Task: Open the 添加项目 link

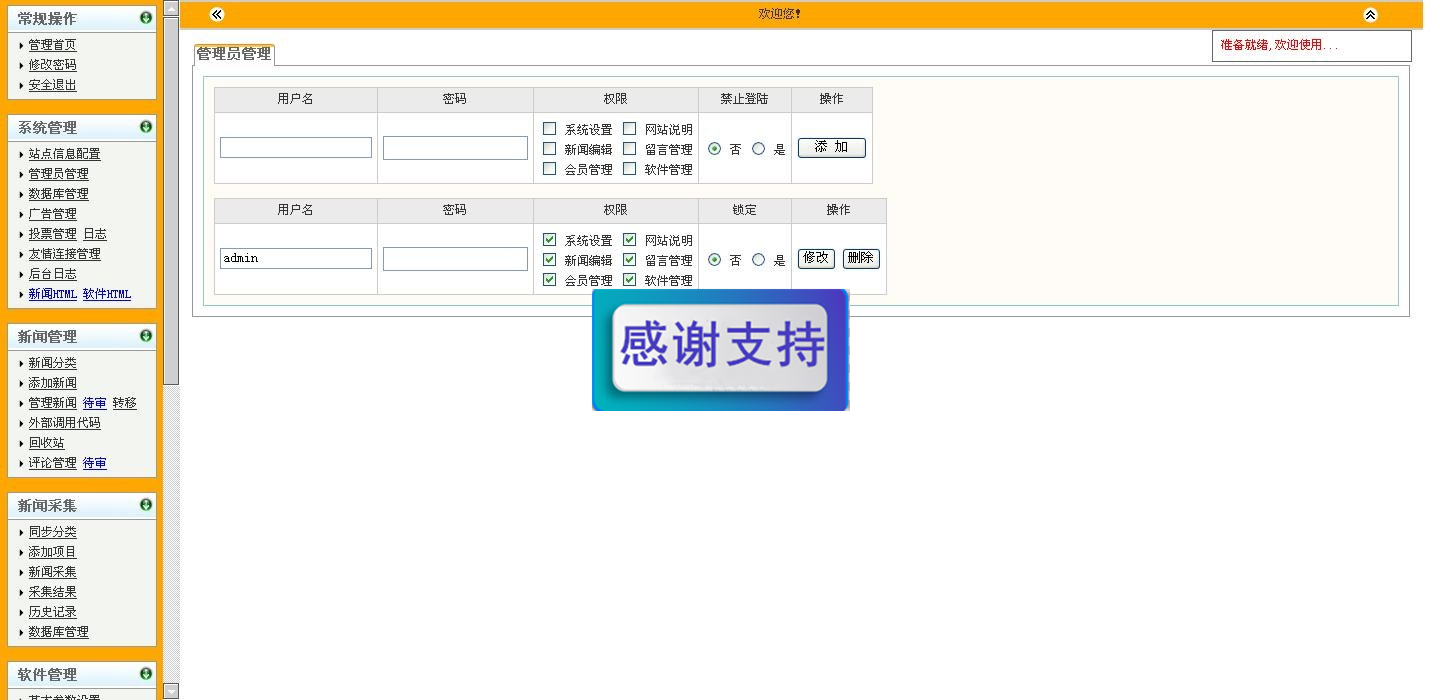Action: click(x=52, y=552)
